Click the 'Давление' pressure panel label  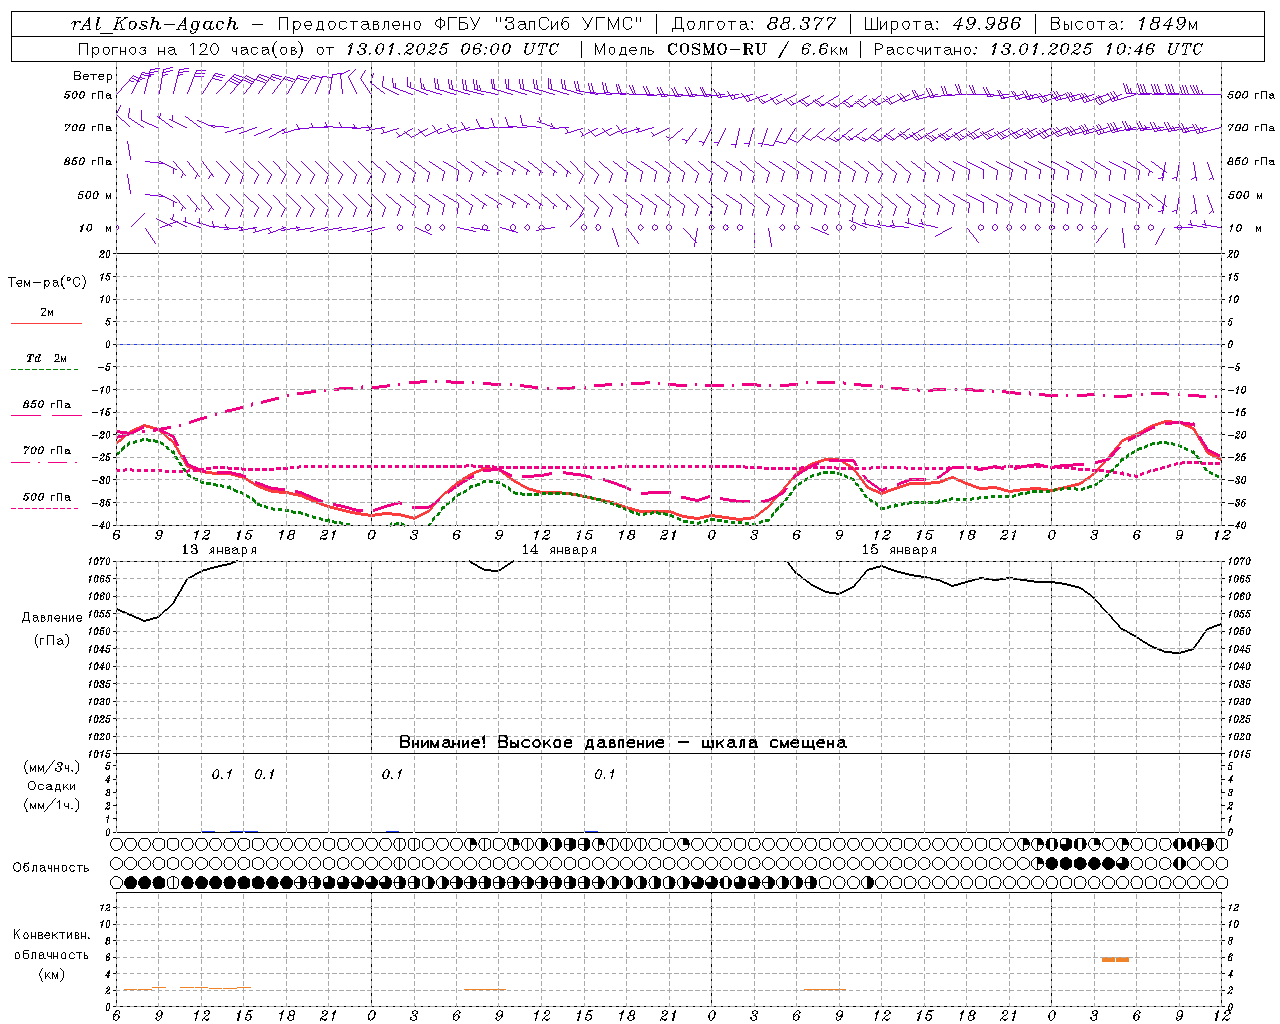(x=51, y=618)
